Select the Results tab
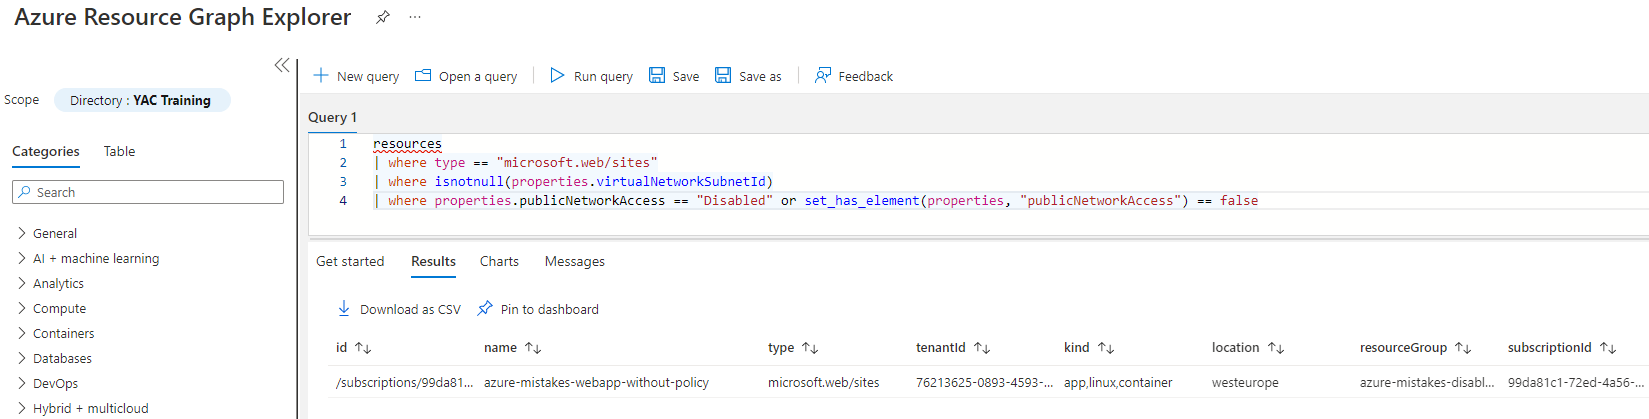The height and width of the screenshot is (419, 1649). tap(433, 261)
